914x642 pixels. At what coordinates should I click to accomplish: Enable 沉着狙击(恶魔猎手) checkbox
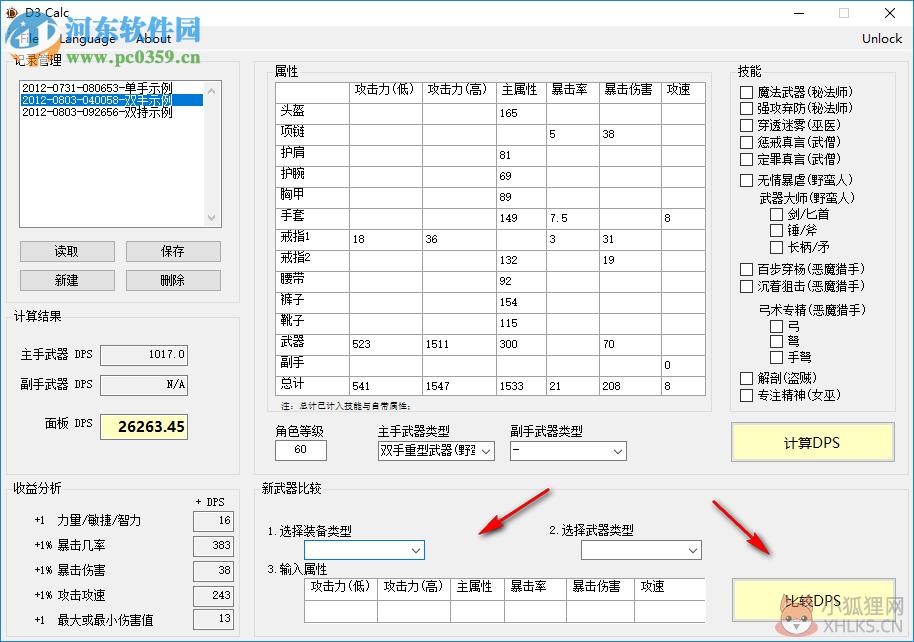pos(746,286)
